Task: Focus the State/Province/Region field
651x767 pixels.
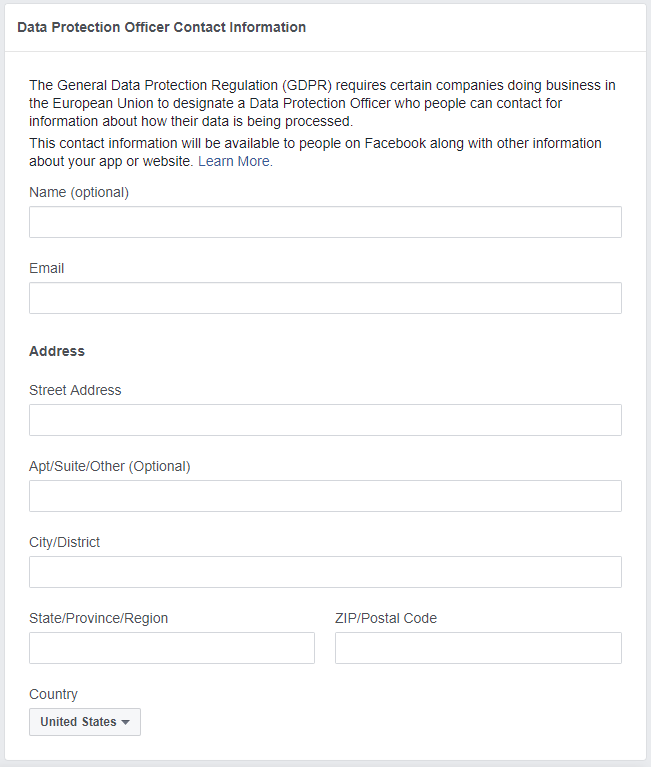Action: [x=172, y=648]
